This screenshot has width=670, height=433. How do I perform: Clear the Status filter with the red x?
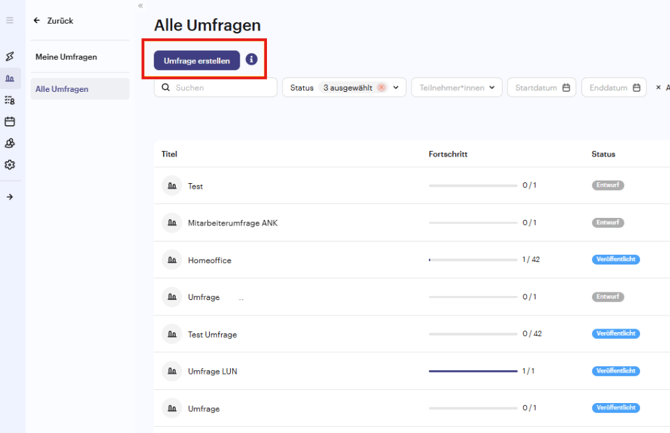(x=381, y=88)
